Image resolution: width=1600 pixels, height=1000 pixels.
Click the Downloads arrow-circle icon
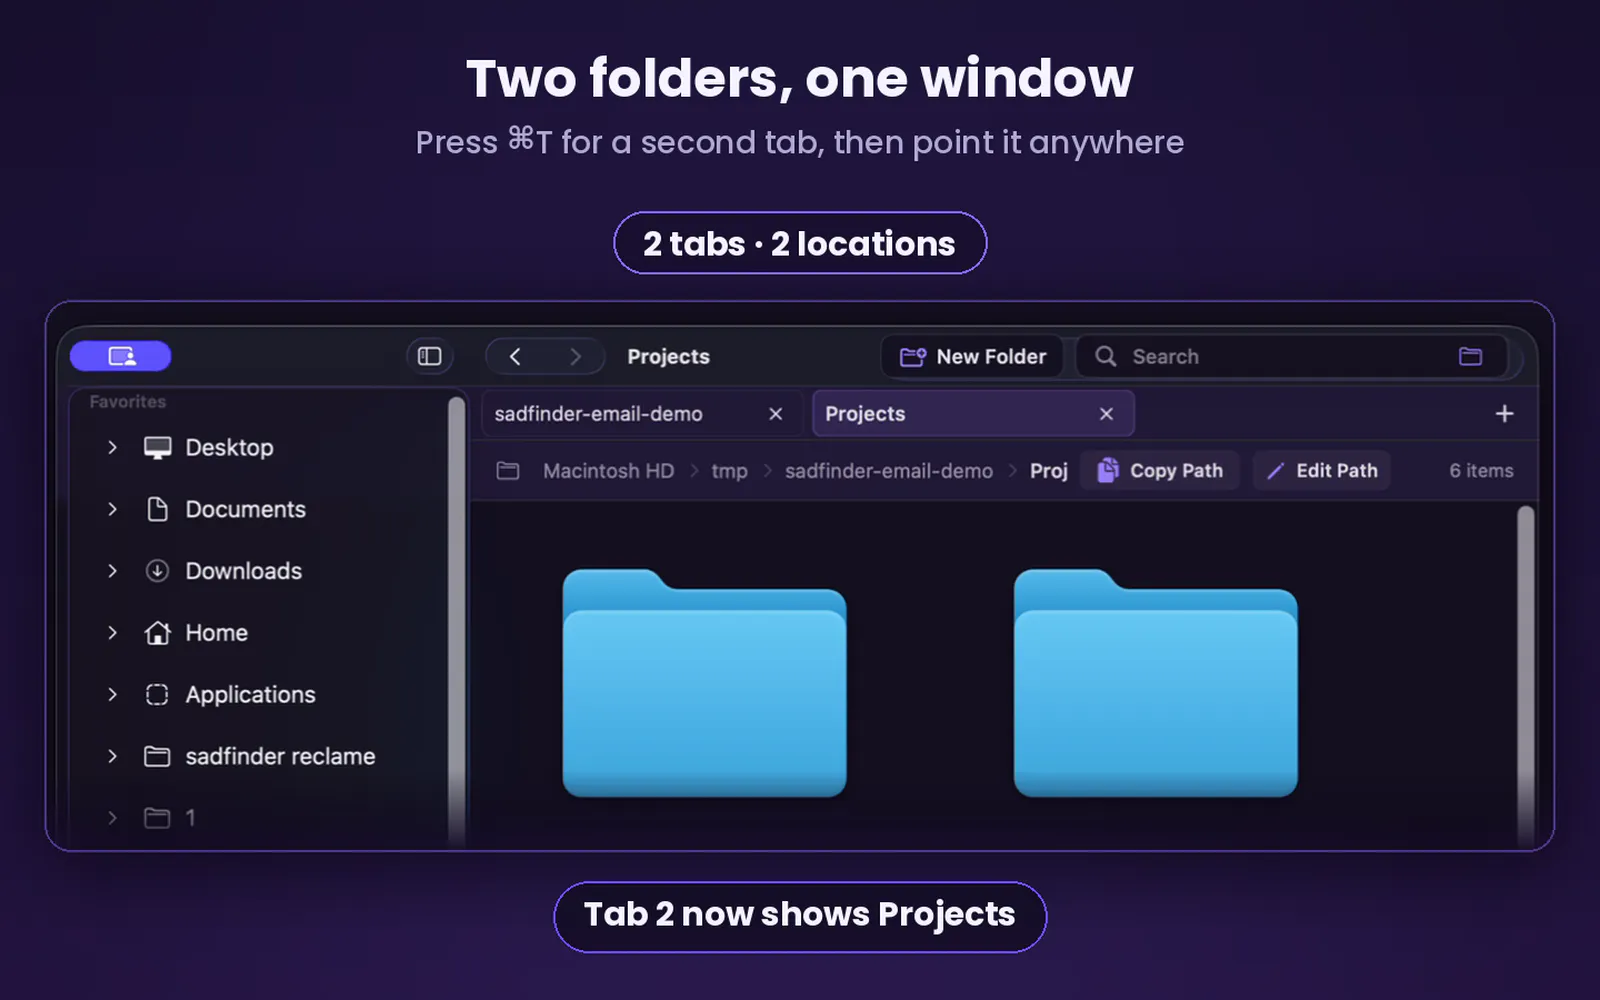coord(157,571)
